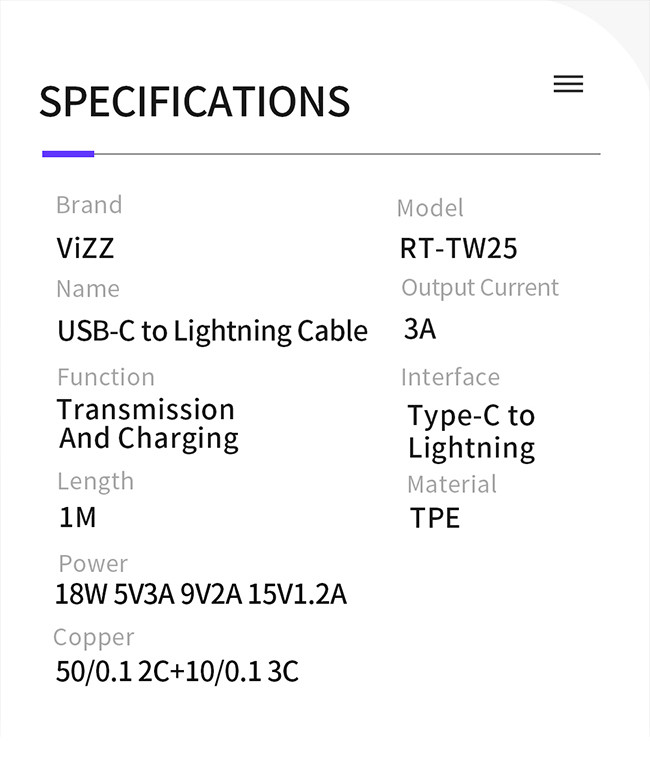Image resolution: width=650 pixels, height=770 pixels.
Task: Click the RT-TW25 model number
Action: (458, 248)
